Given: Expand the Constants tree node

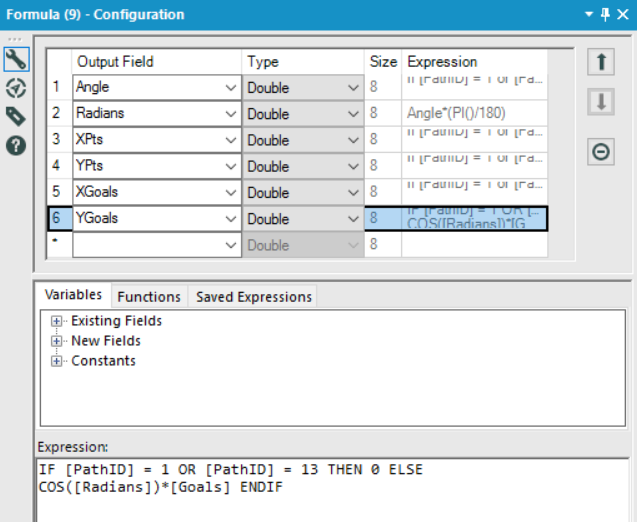Looking at the screenshot, I should pos(56,361).
